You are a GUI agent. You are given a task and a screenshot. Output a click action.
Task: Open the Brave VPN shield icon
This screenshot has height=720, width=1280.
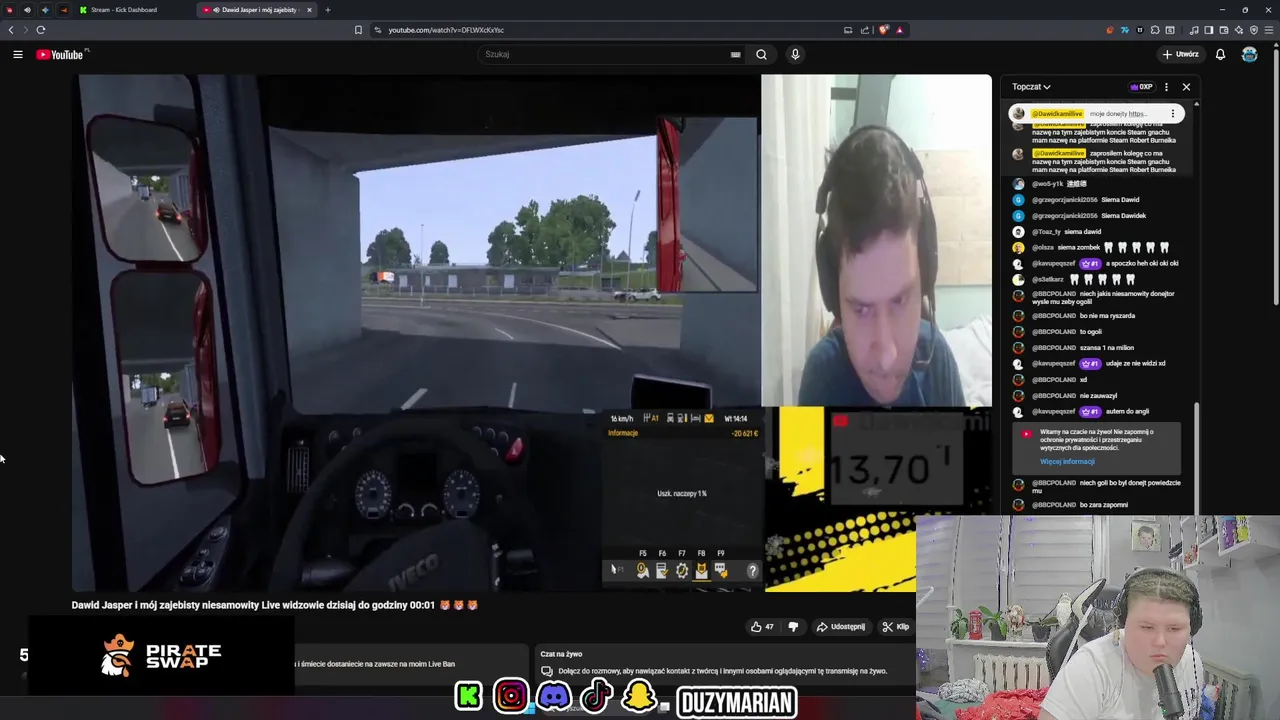pos(1253,30)
